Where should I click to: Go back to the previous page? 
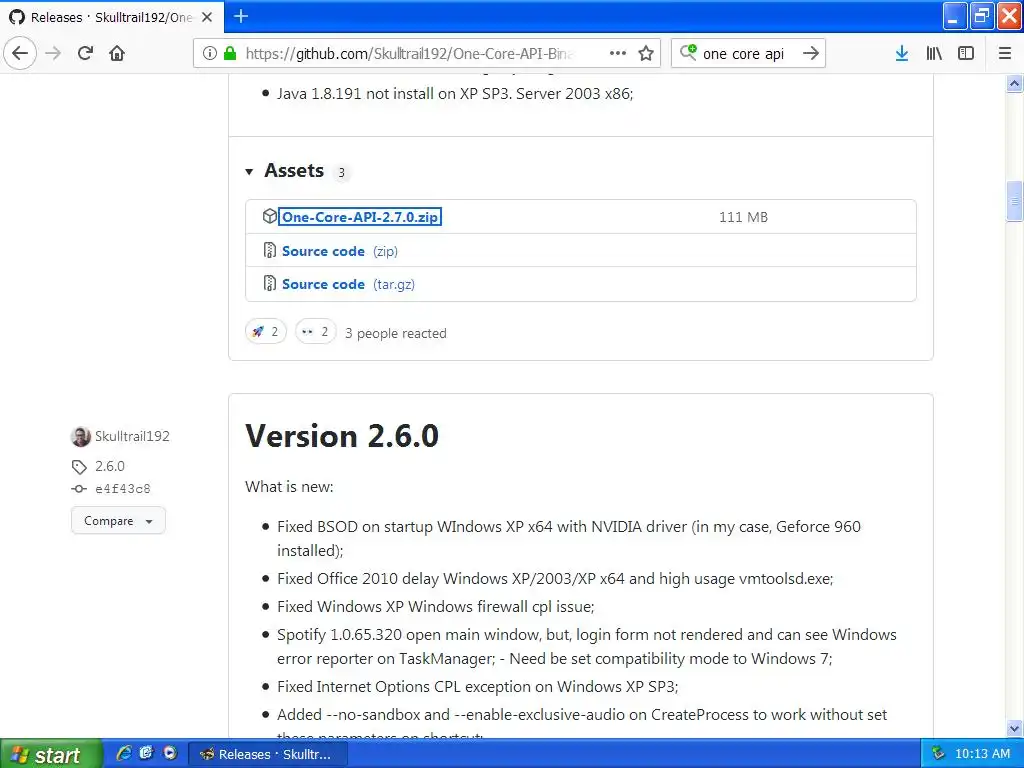coord(20,53)
